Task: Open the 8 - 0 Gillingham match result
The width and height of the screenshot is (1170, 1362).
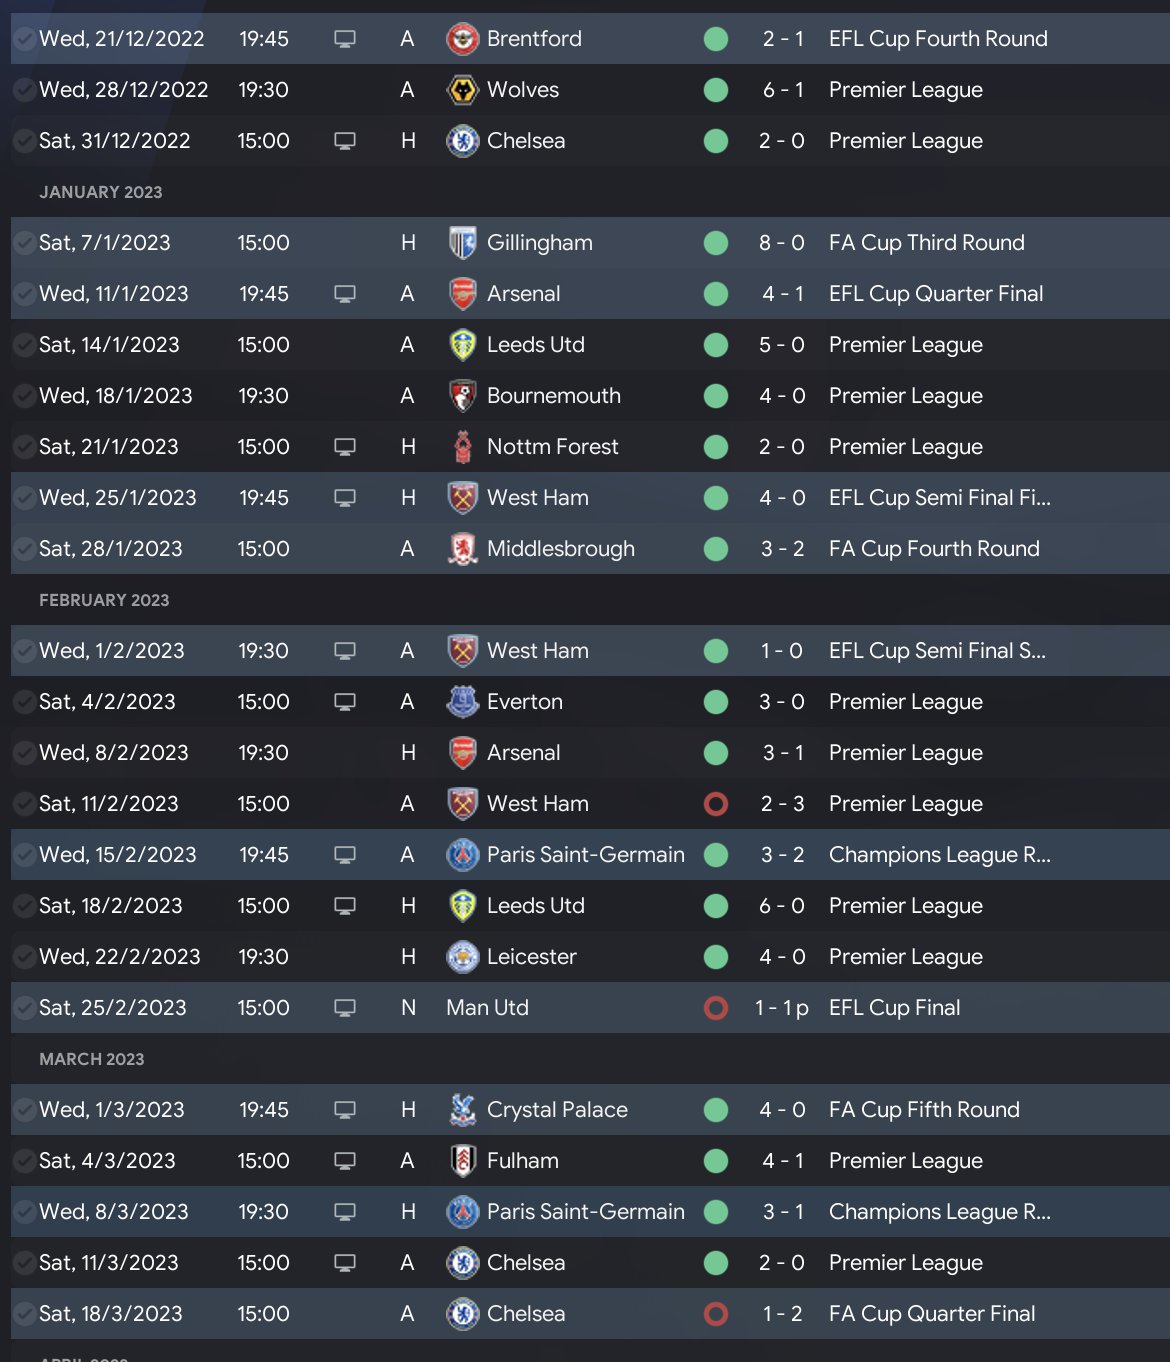Action: pos(781,243)
